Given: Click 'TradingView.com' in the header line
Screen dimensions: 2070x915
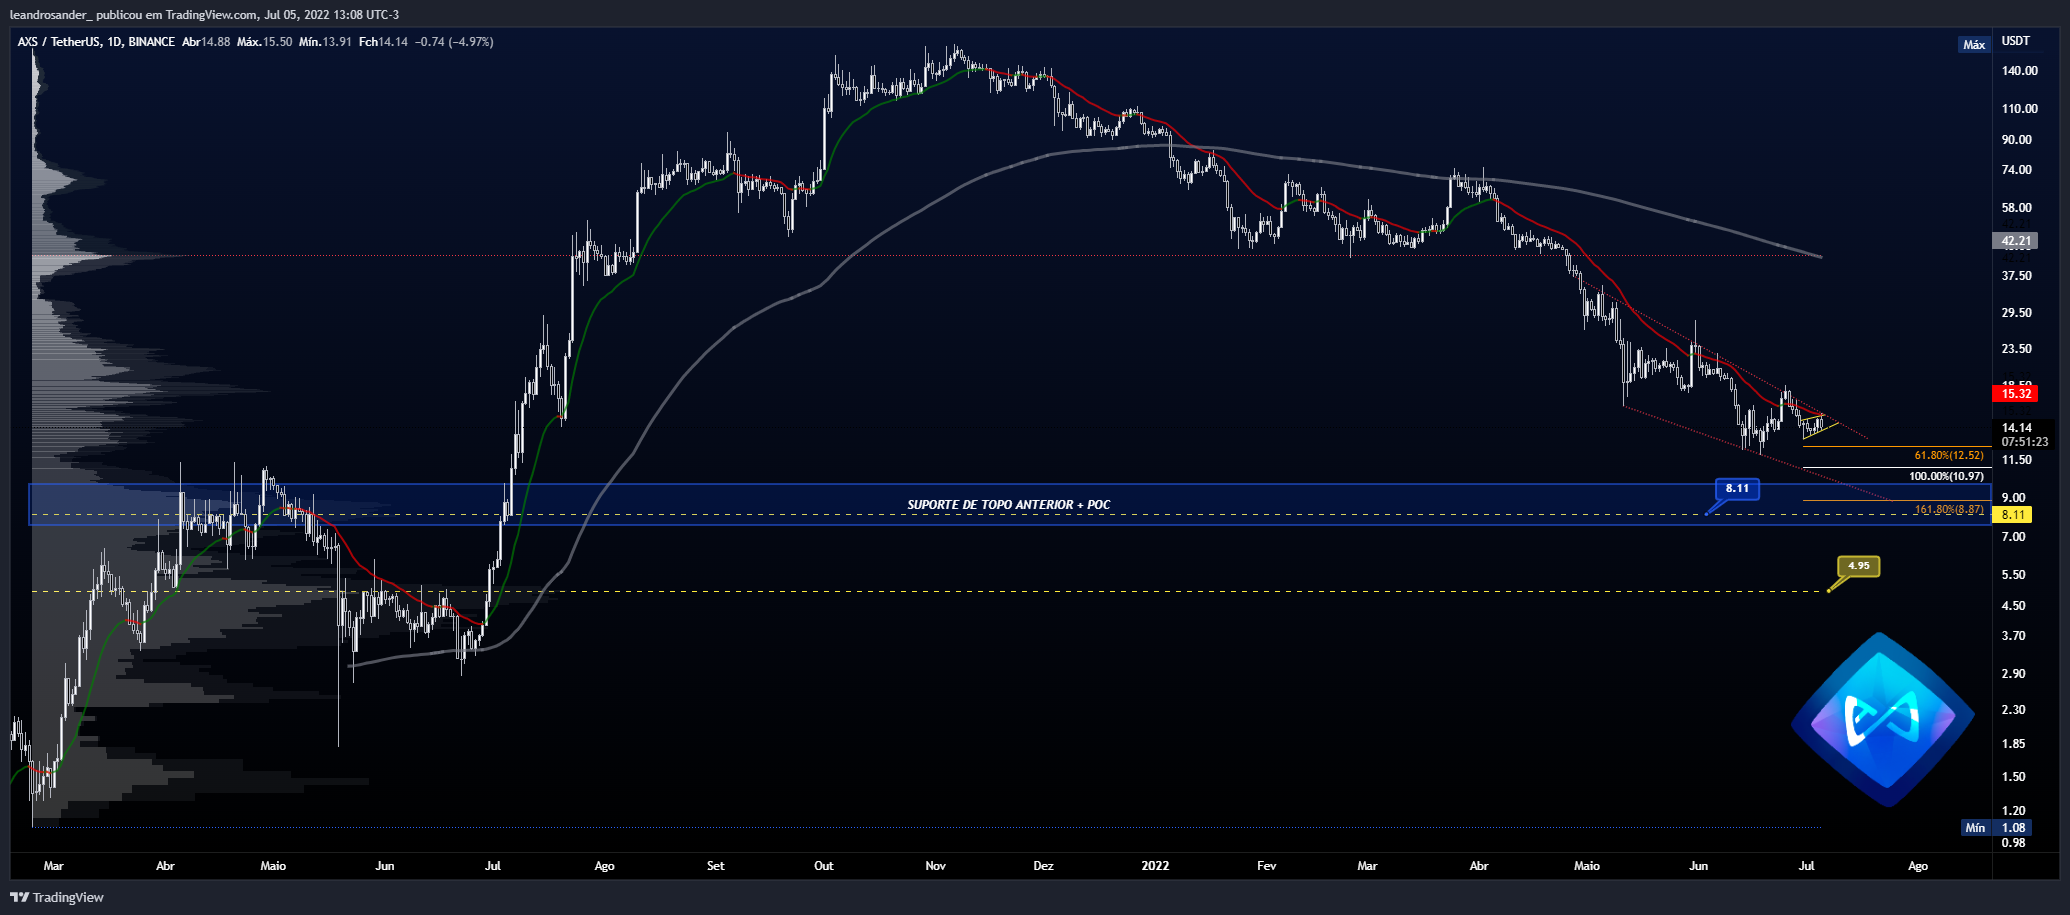Looking at the screenshot, I should pos(209,15).
